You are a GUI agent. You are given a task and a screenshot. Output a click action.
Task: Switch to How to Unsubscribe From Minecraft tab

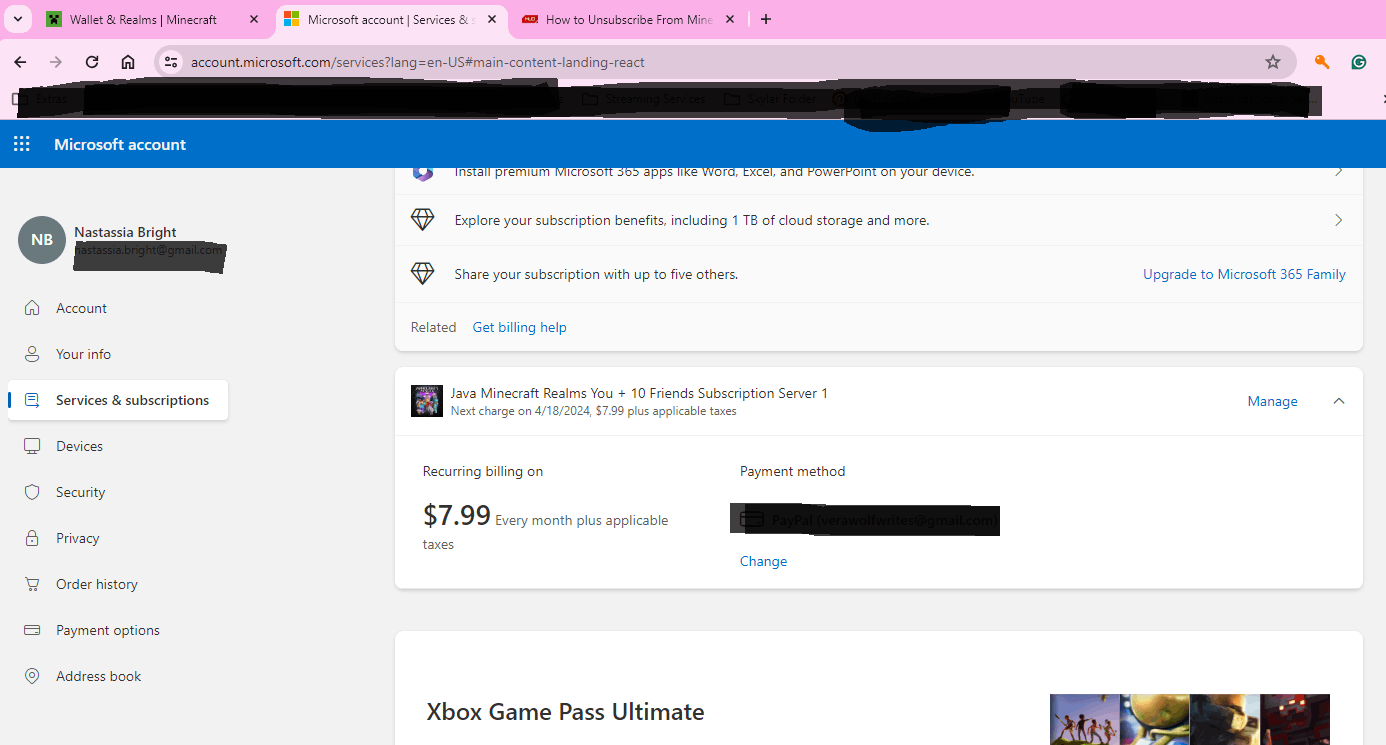click(628, 19)
